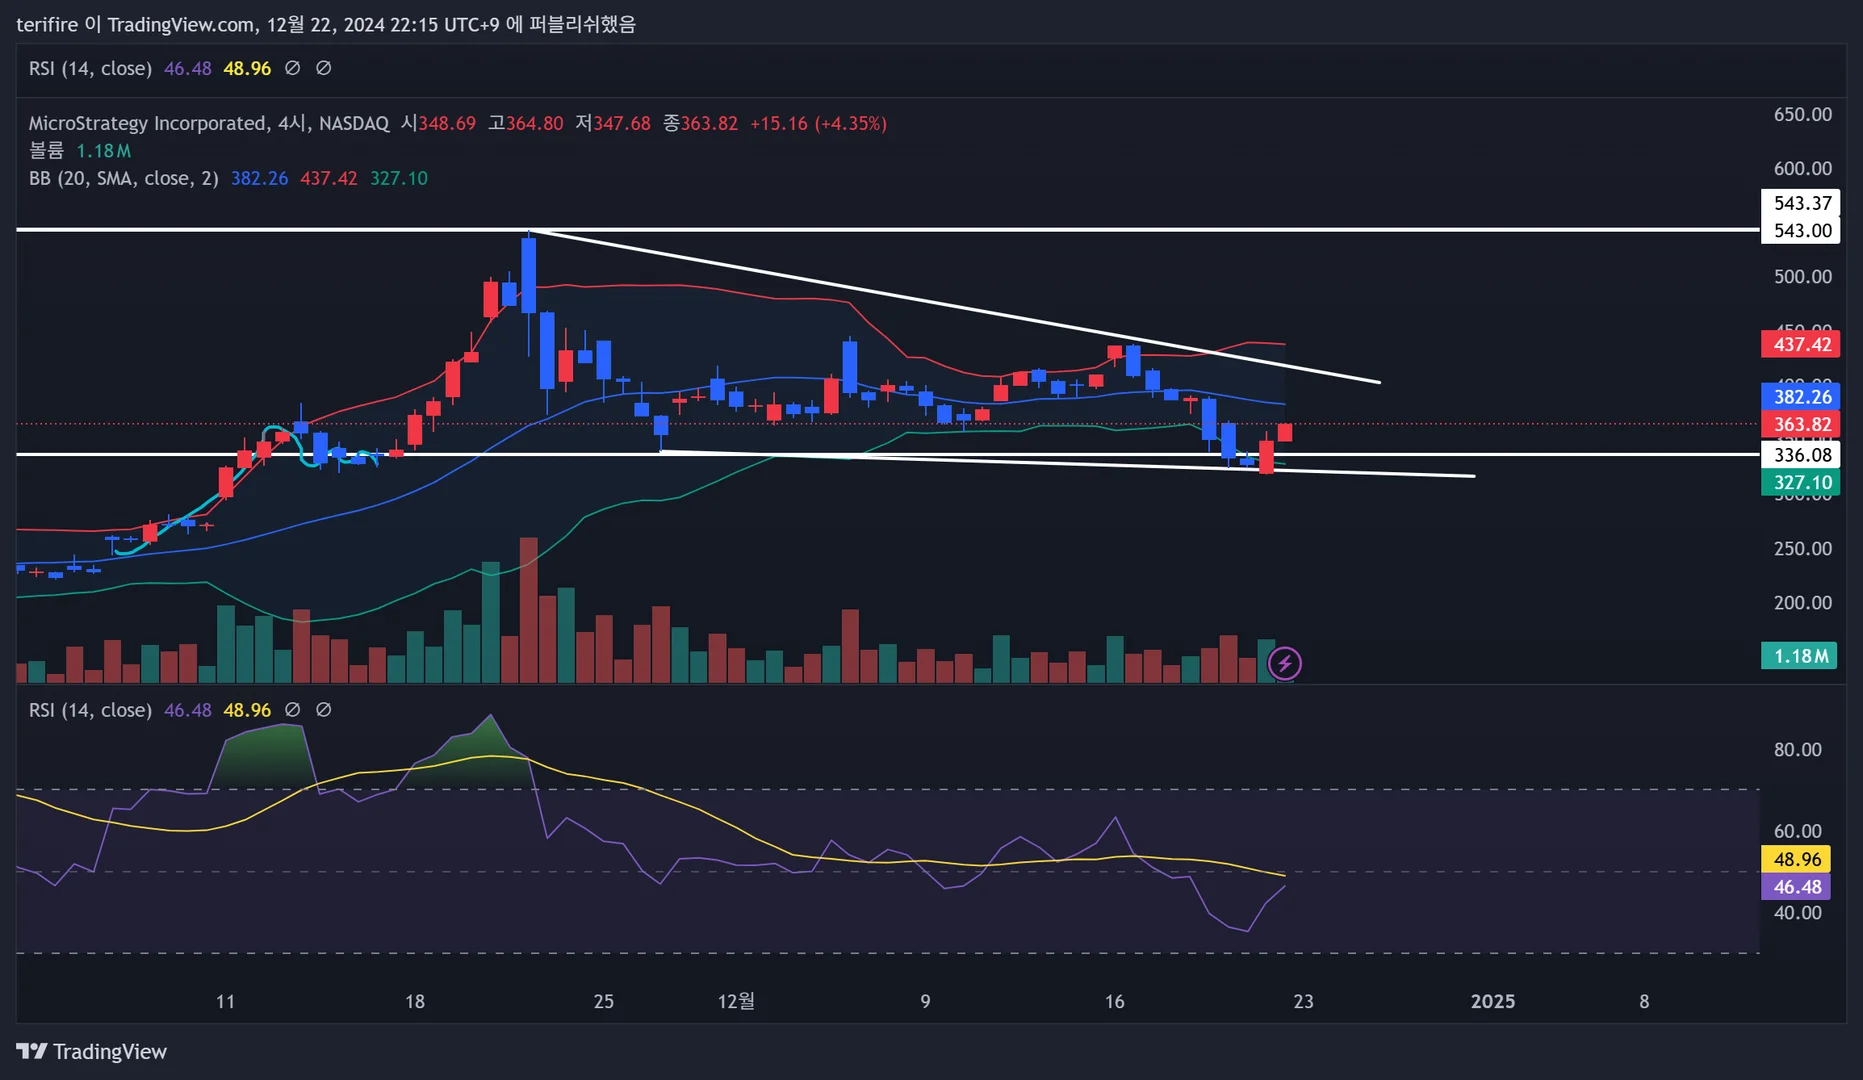The width and height of the screenshot is (1863, 1080).
Task: Click the 543.00 price label on the axis
Action: tap(1801, 231)
